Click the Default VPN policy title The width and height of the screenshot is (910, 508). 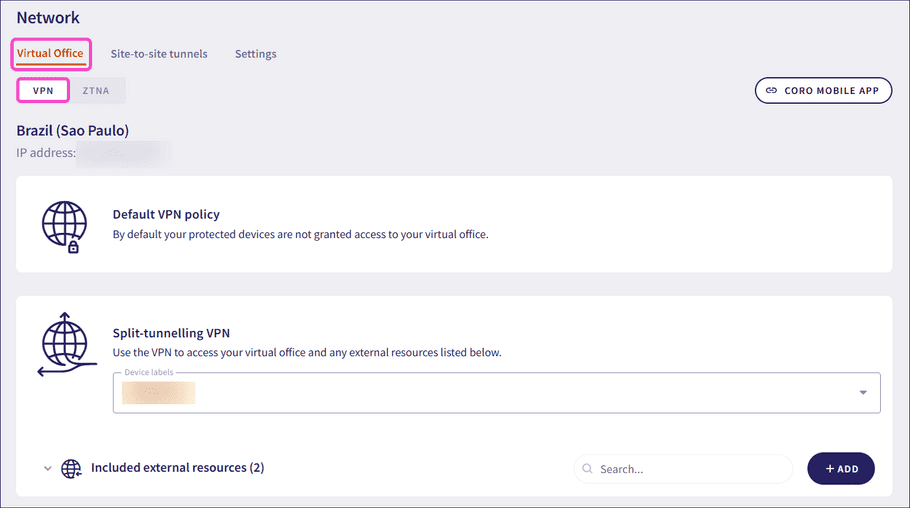(x=166, y=214)
